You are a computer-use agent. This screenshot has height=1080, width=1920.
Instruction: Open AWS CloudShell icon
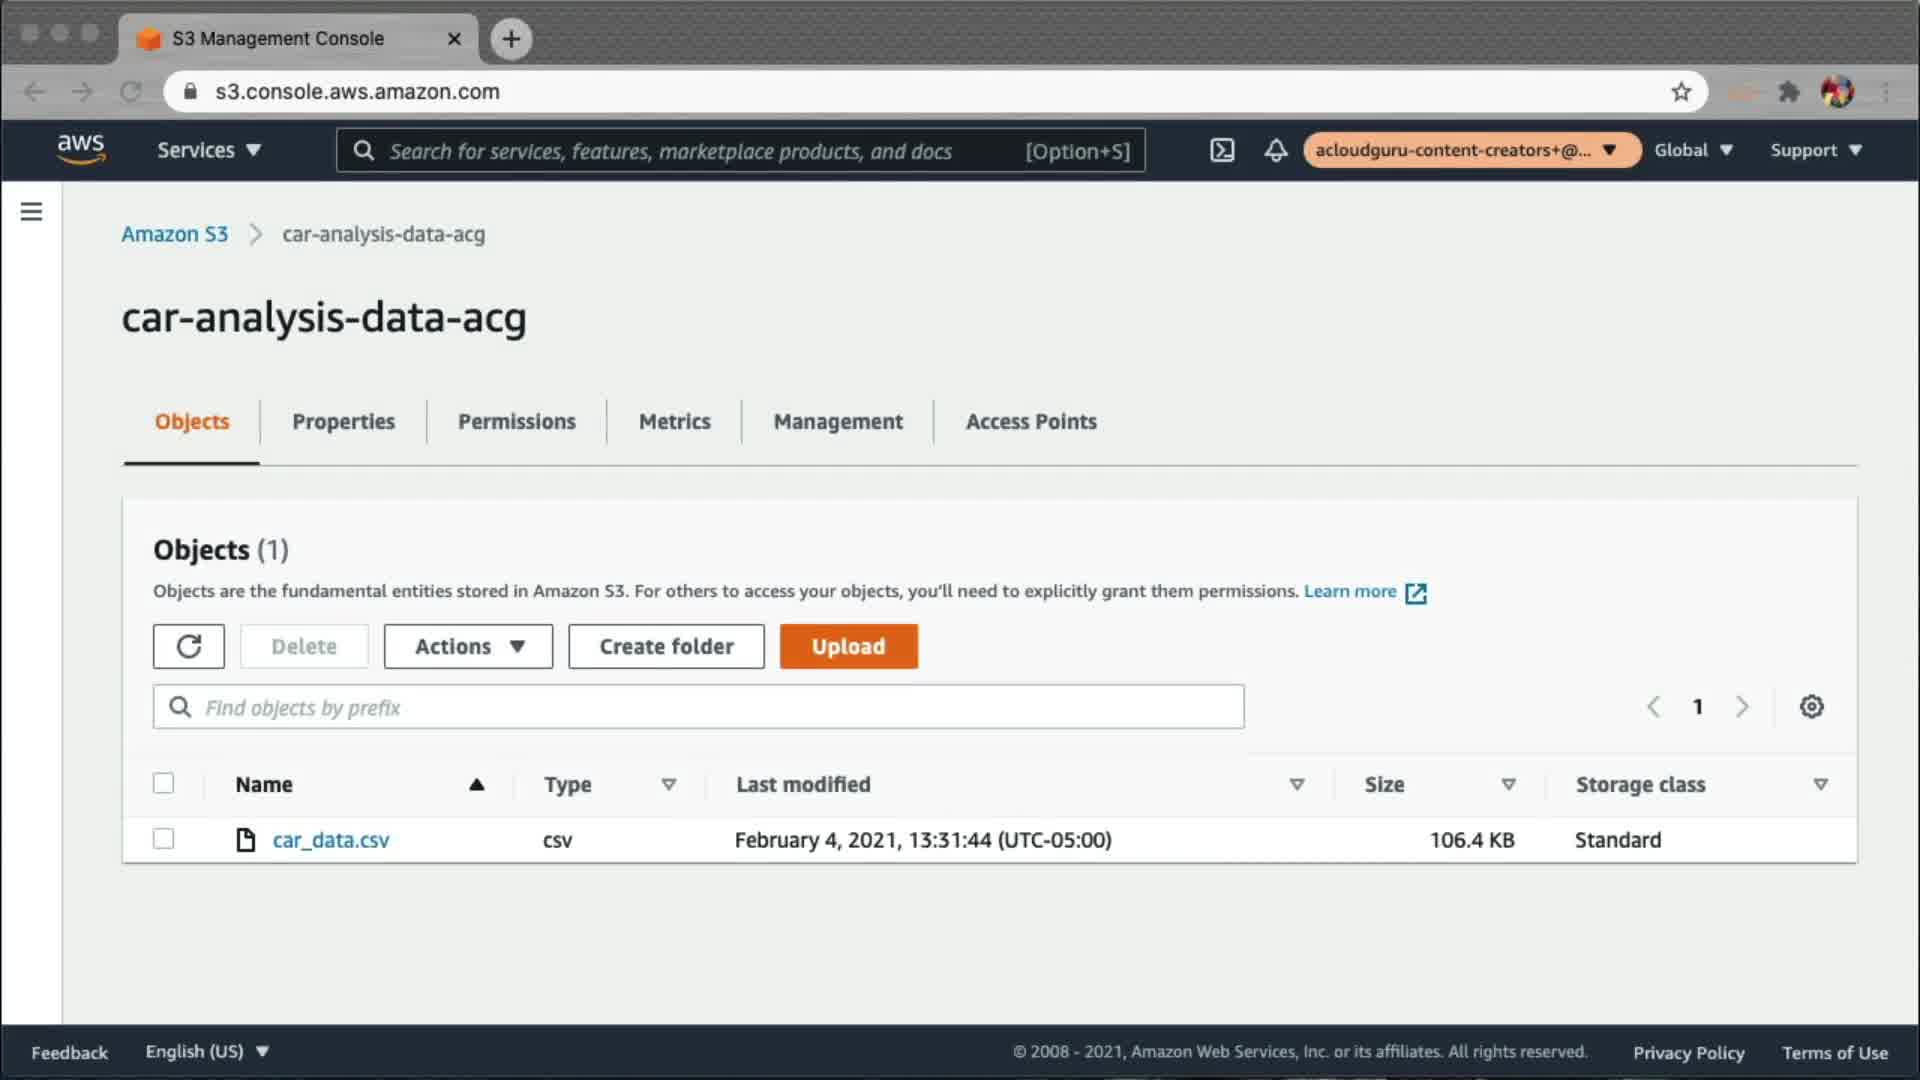[1222, 150]
